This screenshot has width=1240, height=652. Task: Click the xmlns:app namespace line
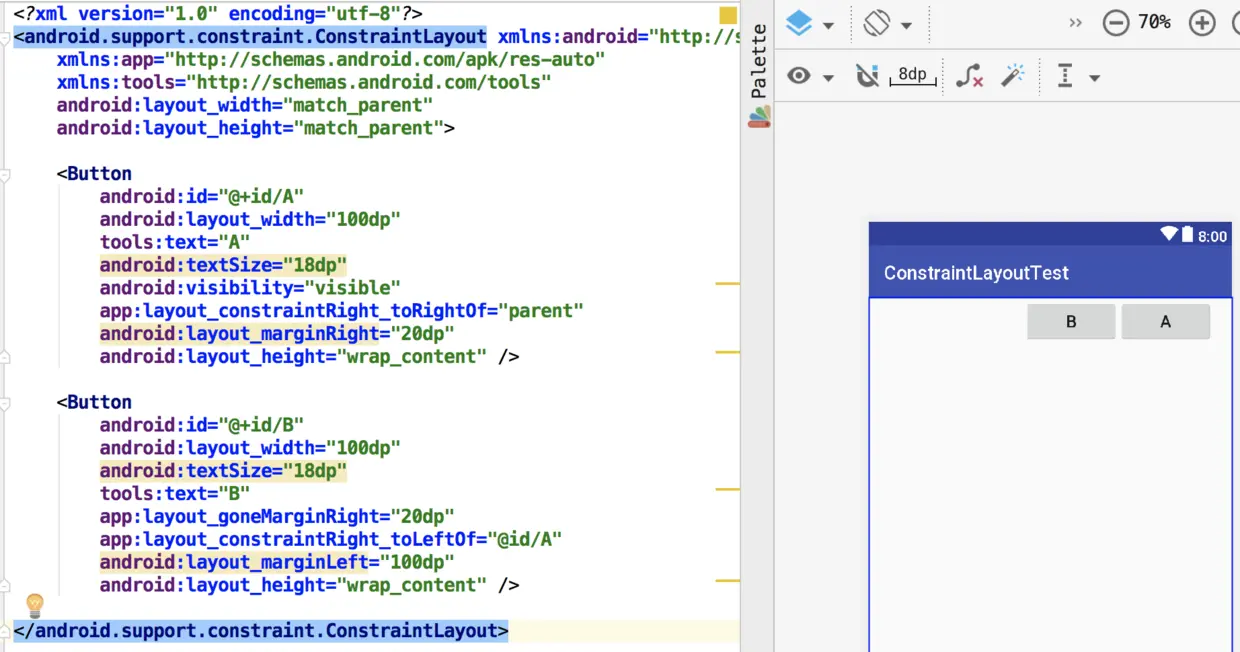point(331,60)
